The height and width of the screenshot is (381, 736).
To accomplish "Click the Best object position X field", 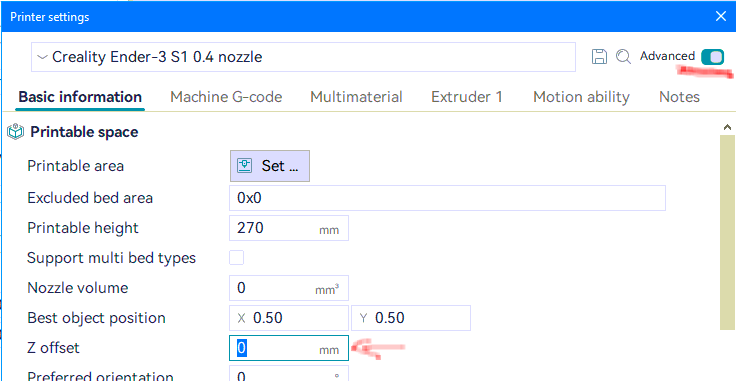I will [289, 318].
